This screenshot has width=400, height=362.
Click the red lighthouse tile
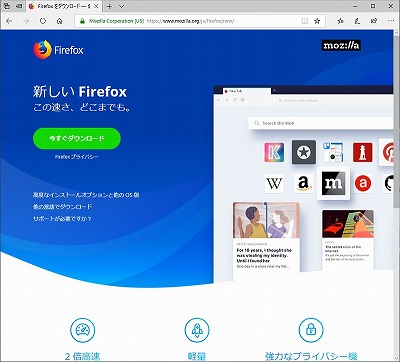pyautogui.click(x=362, y=152)
